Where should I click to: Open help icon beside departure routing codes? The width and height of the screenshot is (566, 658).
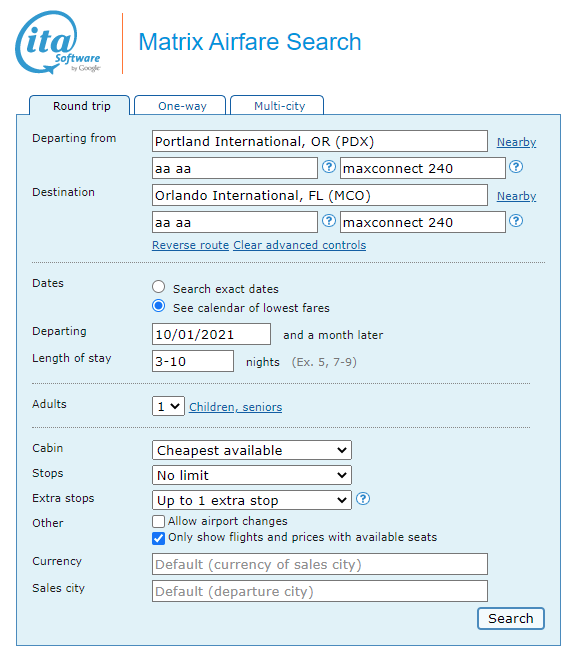pyautogui.click(x=329, y=167)
